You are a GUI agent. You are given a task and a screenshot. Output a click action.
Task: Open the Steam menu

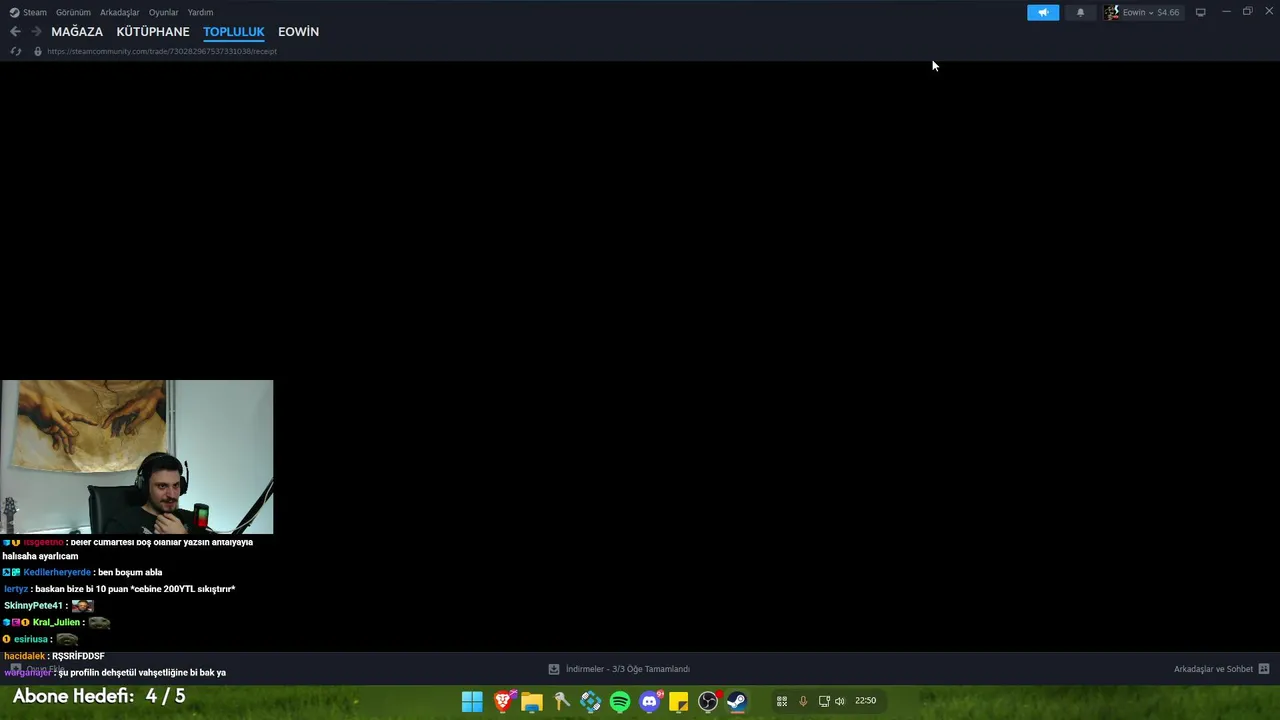(28, 12)
